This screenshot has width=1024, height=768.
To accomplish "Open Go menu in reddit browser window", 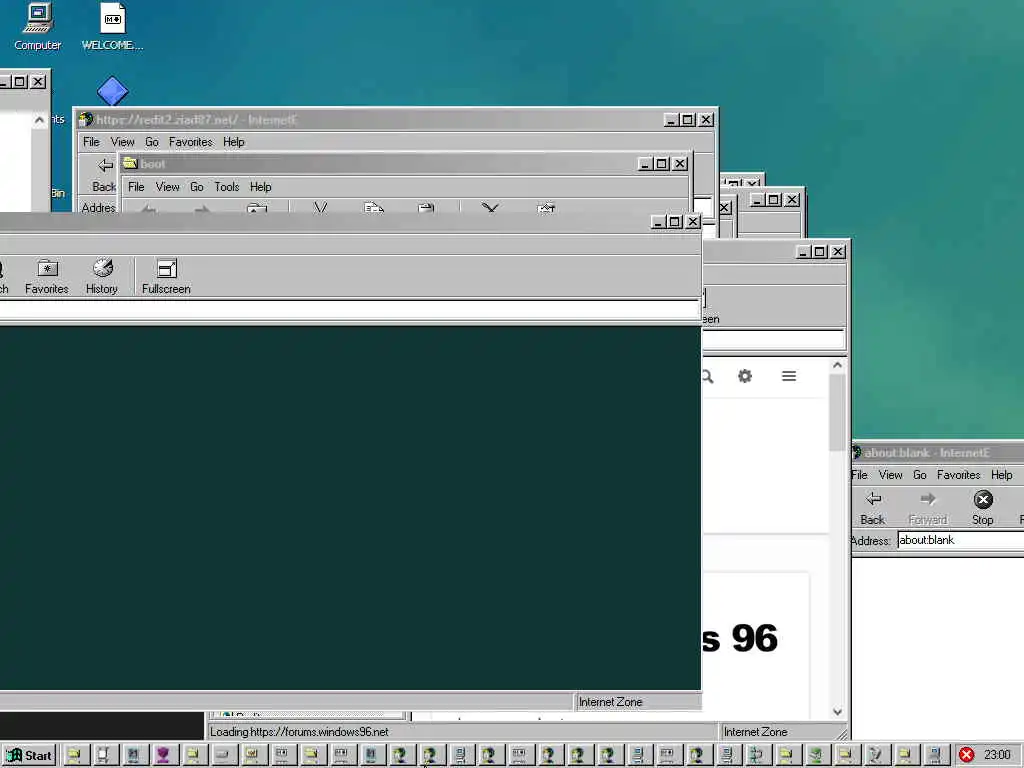I will [x=152, y=142].
